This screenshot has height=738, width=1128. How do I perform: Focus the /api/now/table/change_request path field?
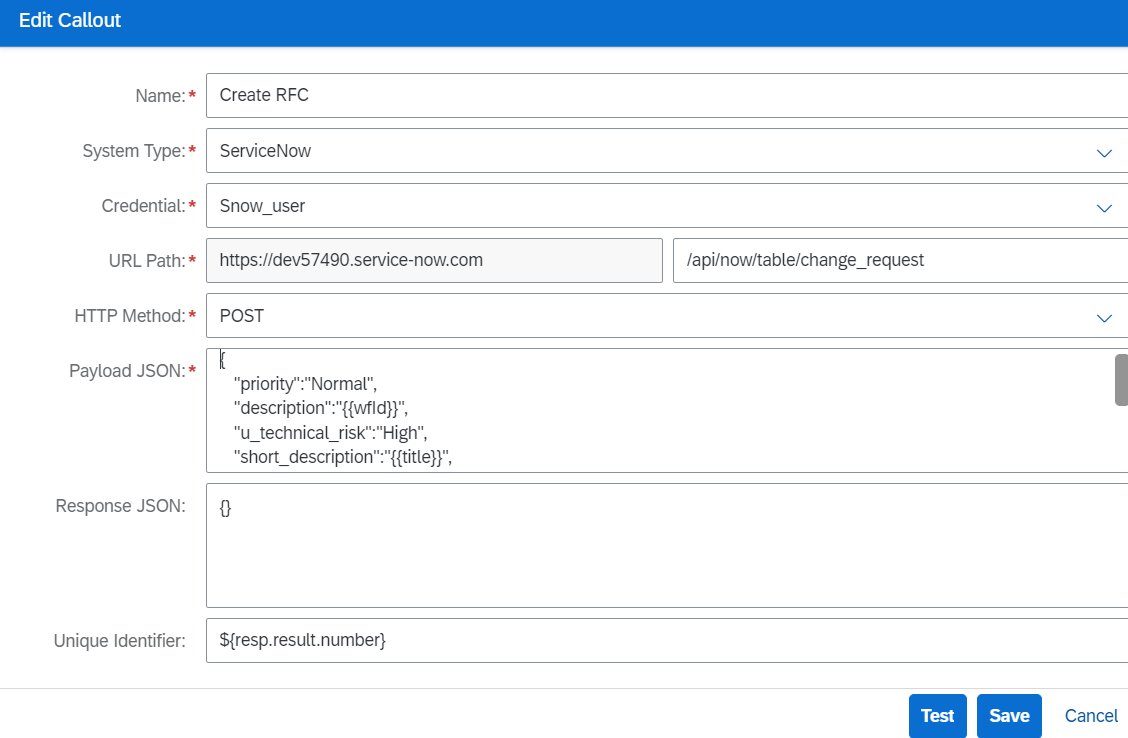[x=900, y=260]
